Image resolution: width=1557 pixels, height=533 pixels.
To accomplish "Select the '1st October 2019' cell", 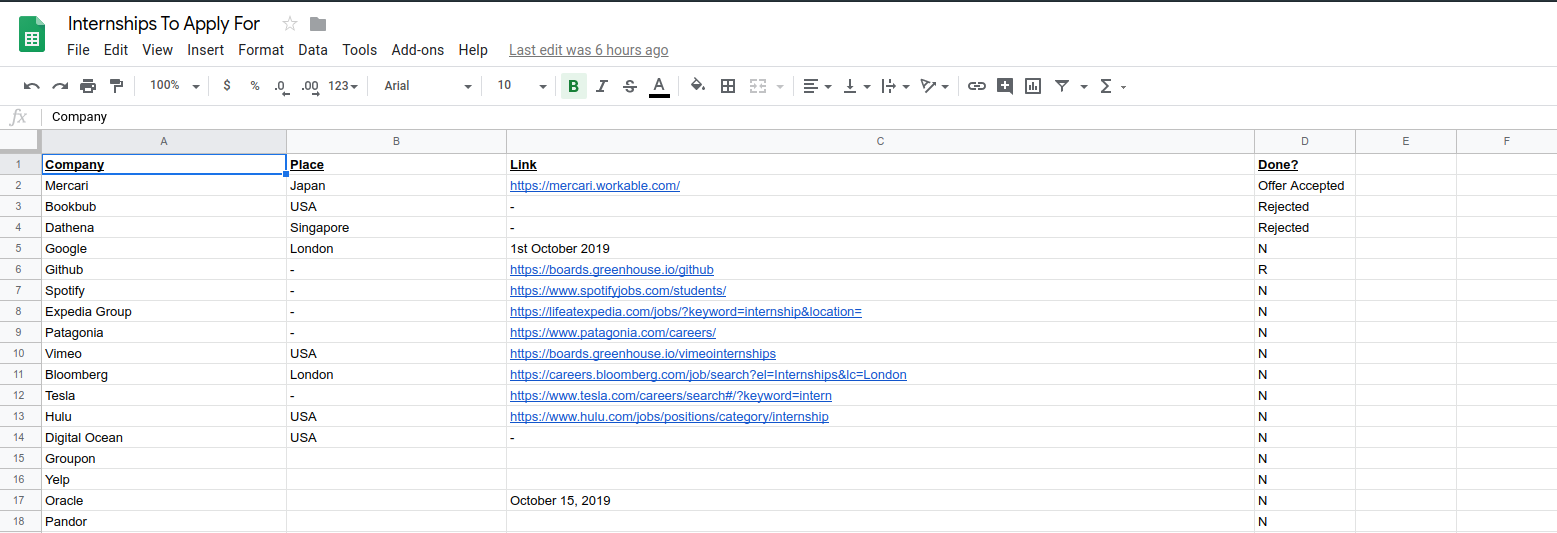I will 880,249.
